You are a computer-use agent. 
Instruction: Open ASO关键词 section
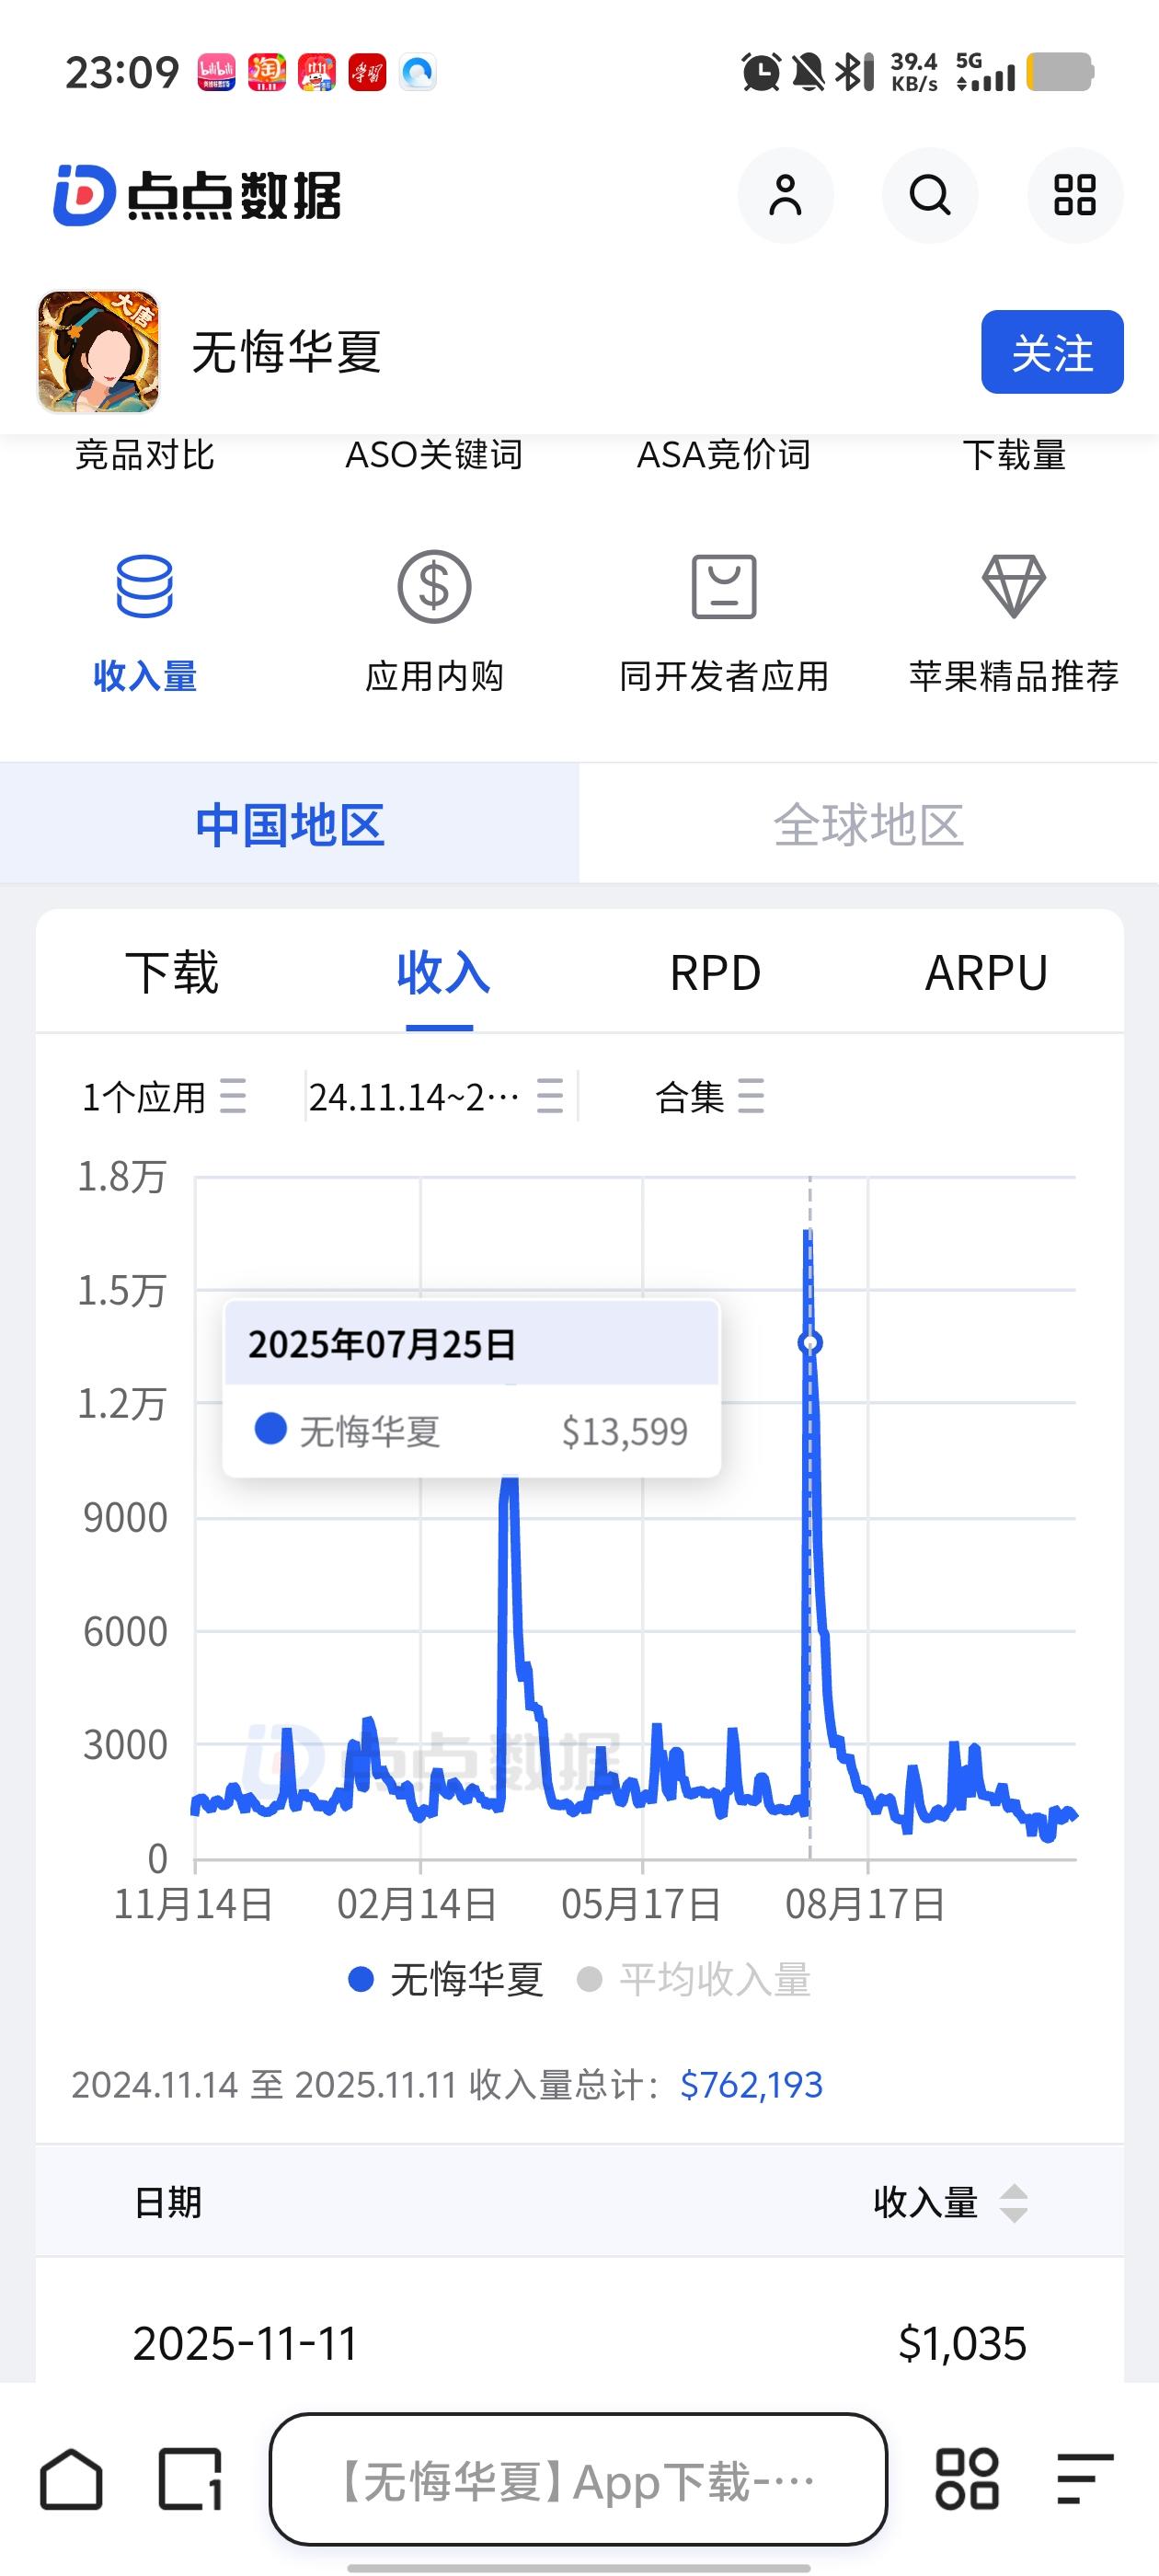(434, 455)
